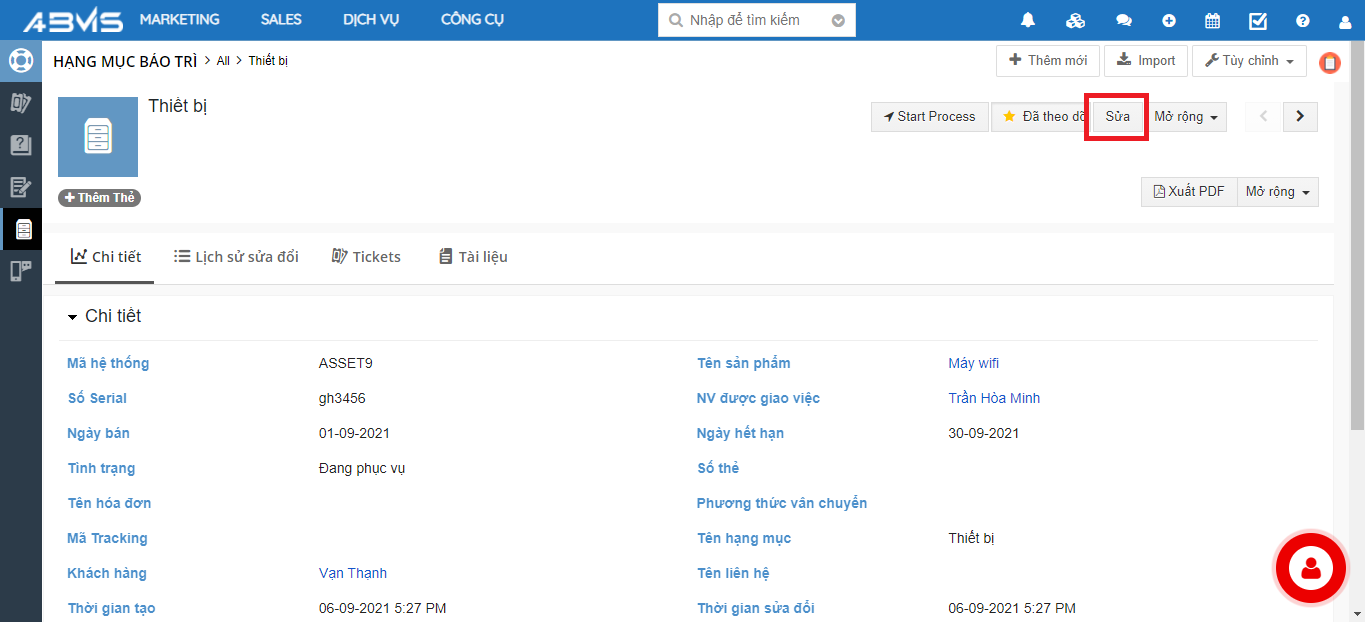Go to next record with right arrow
This screenshot has height=622, width=1365.
[1300, 117]
